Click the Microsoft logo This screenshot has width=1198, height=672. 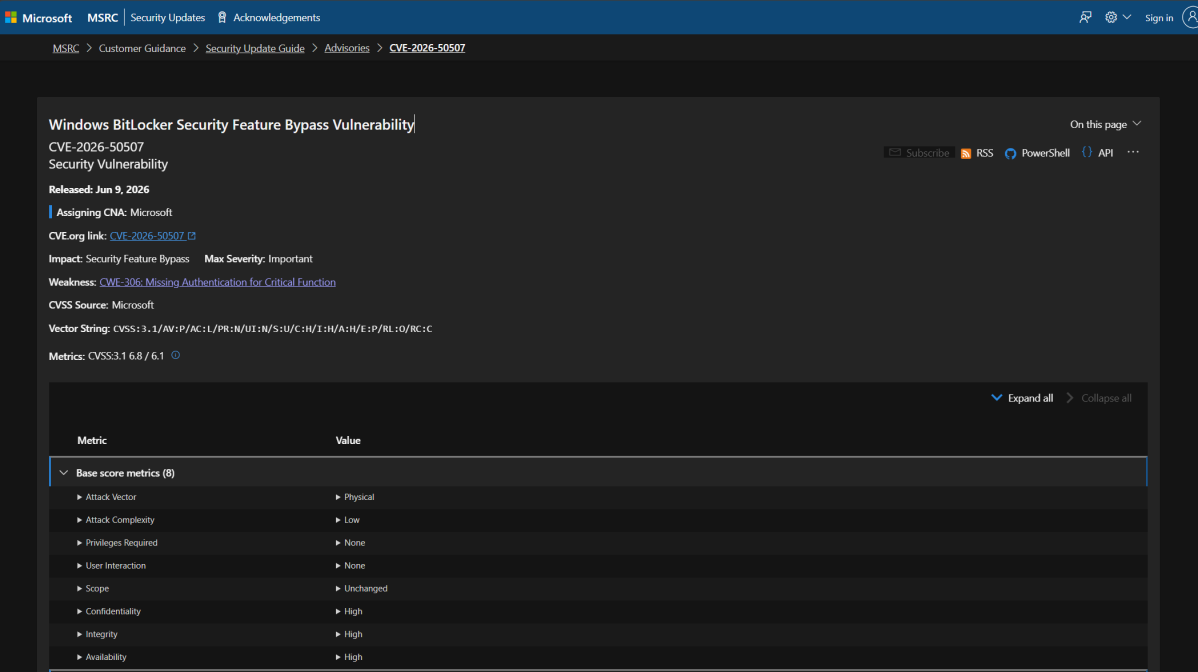[38, 18]
